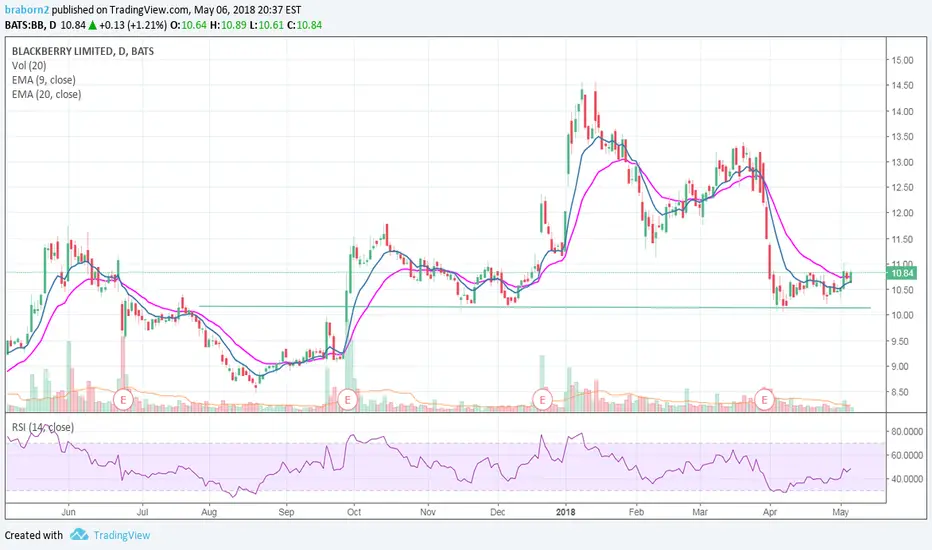
Task: Click the Apr label on time axis
Action: click(x=770, y=512)
